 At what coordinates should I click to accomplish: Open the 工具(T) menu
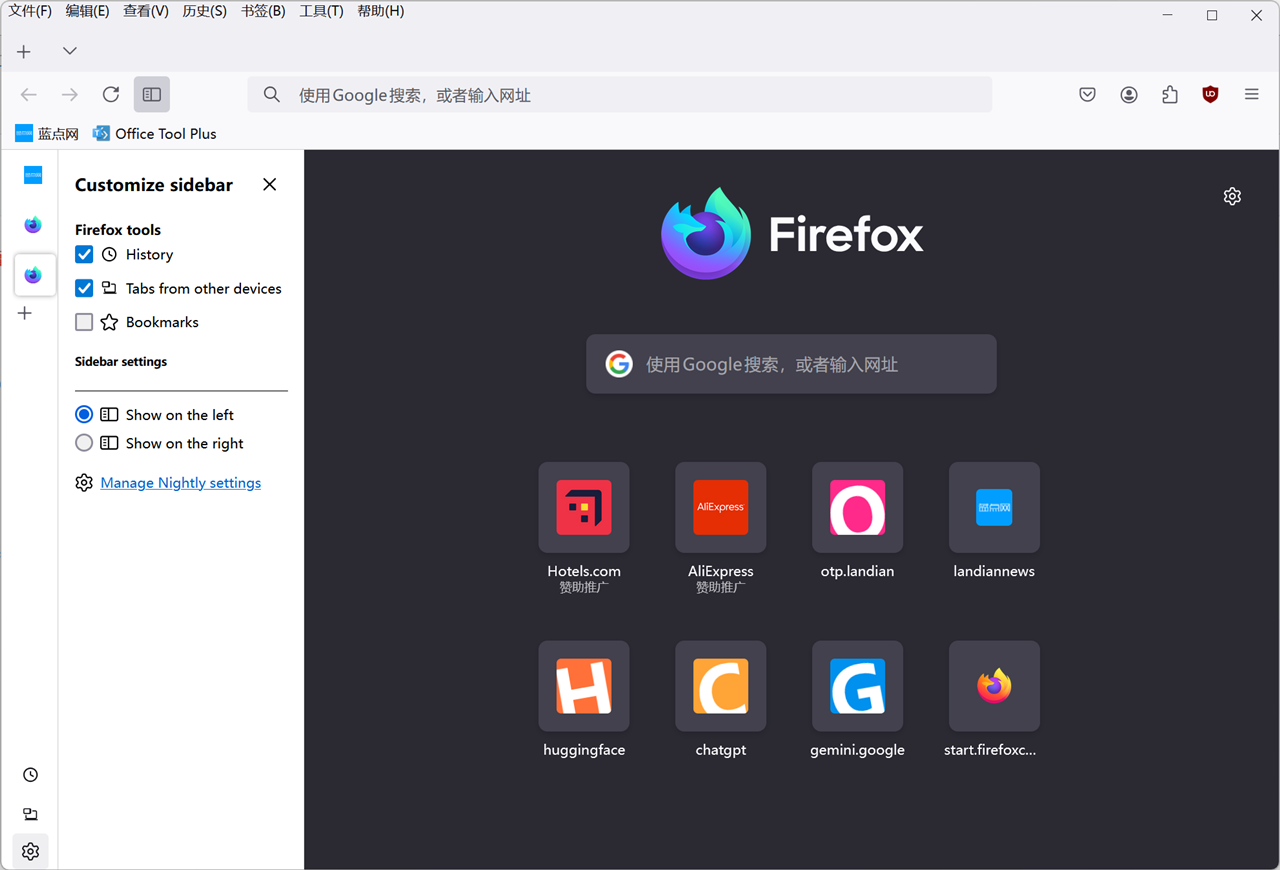click(321, 11)
